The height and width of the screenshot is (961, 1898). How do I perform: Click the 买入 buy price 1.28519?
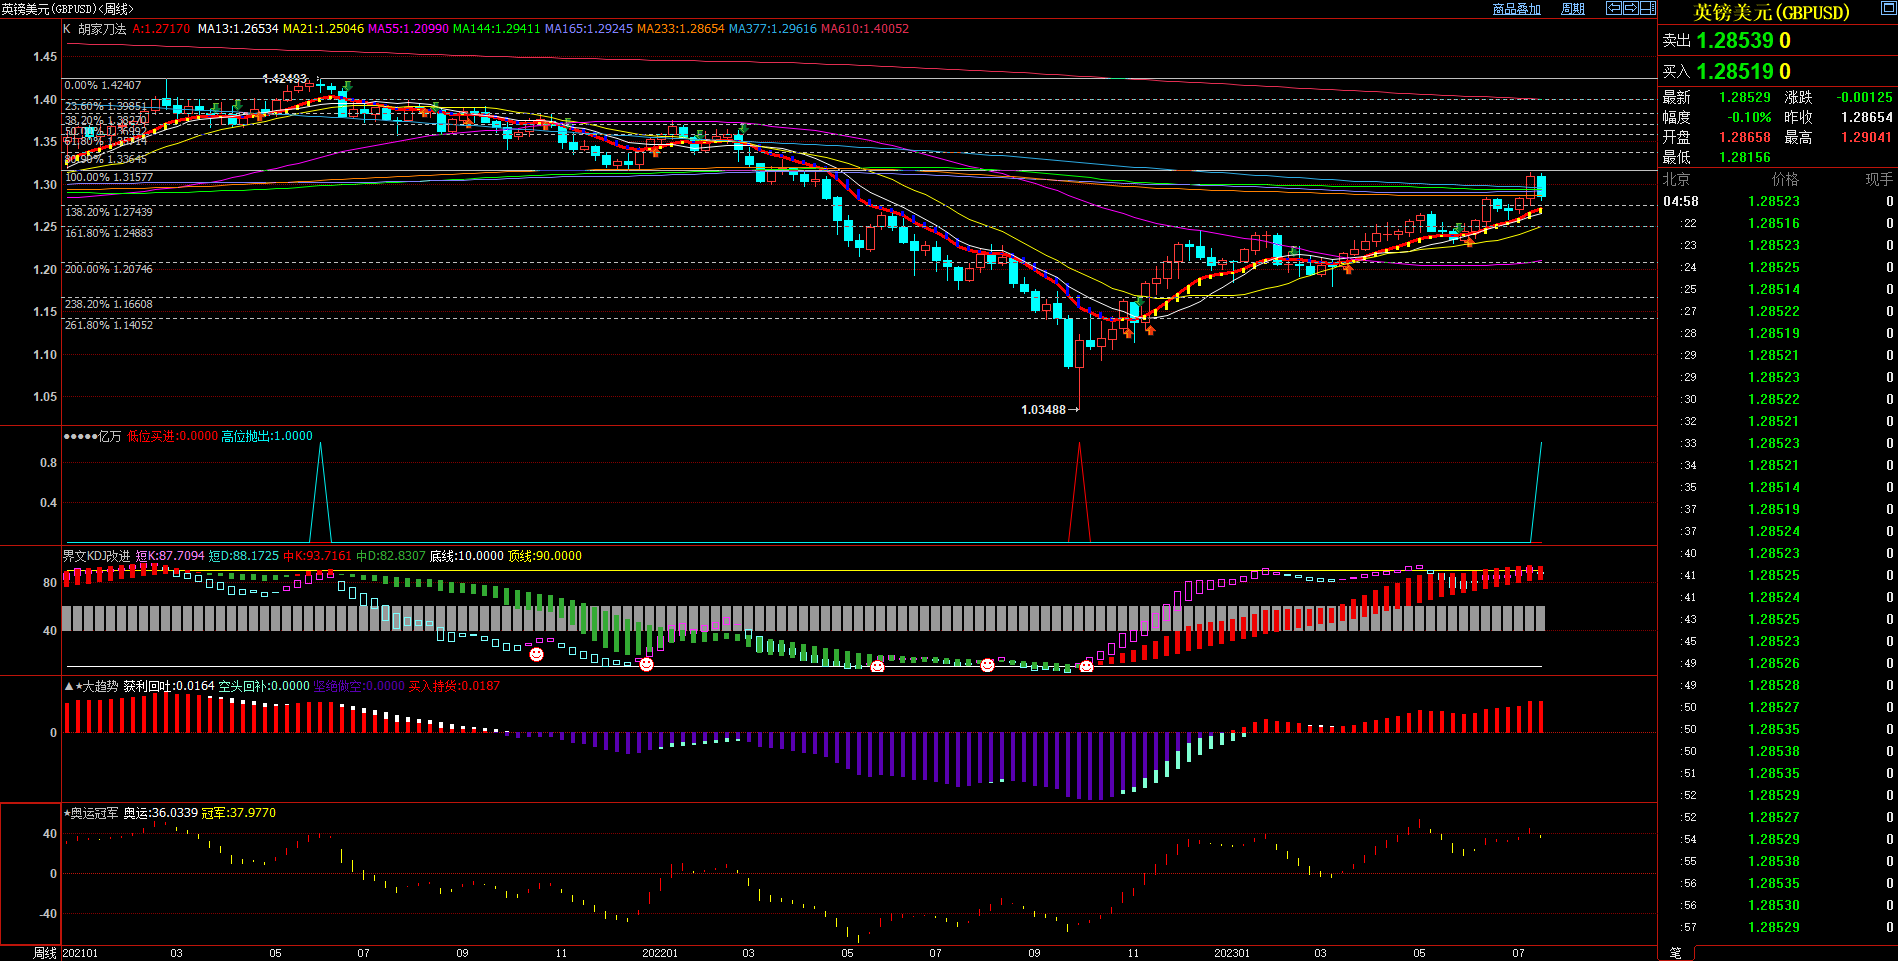[x=1736, y=72]
